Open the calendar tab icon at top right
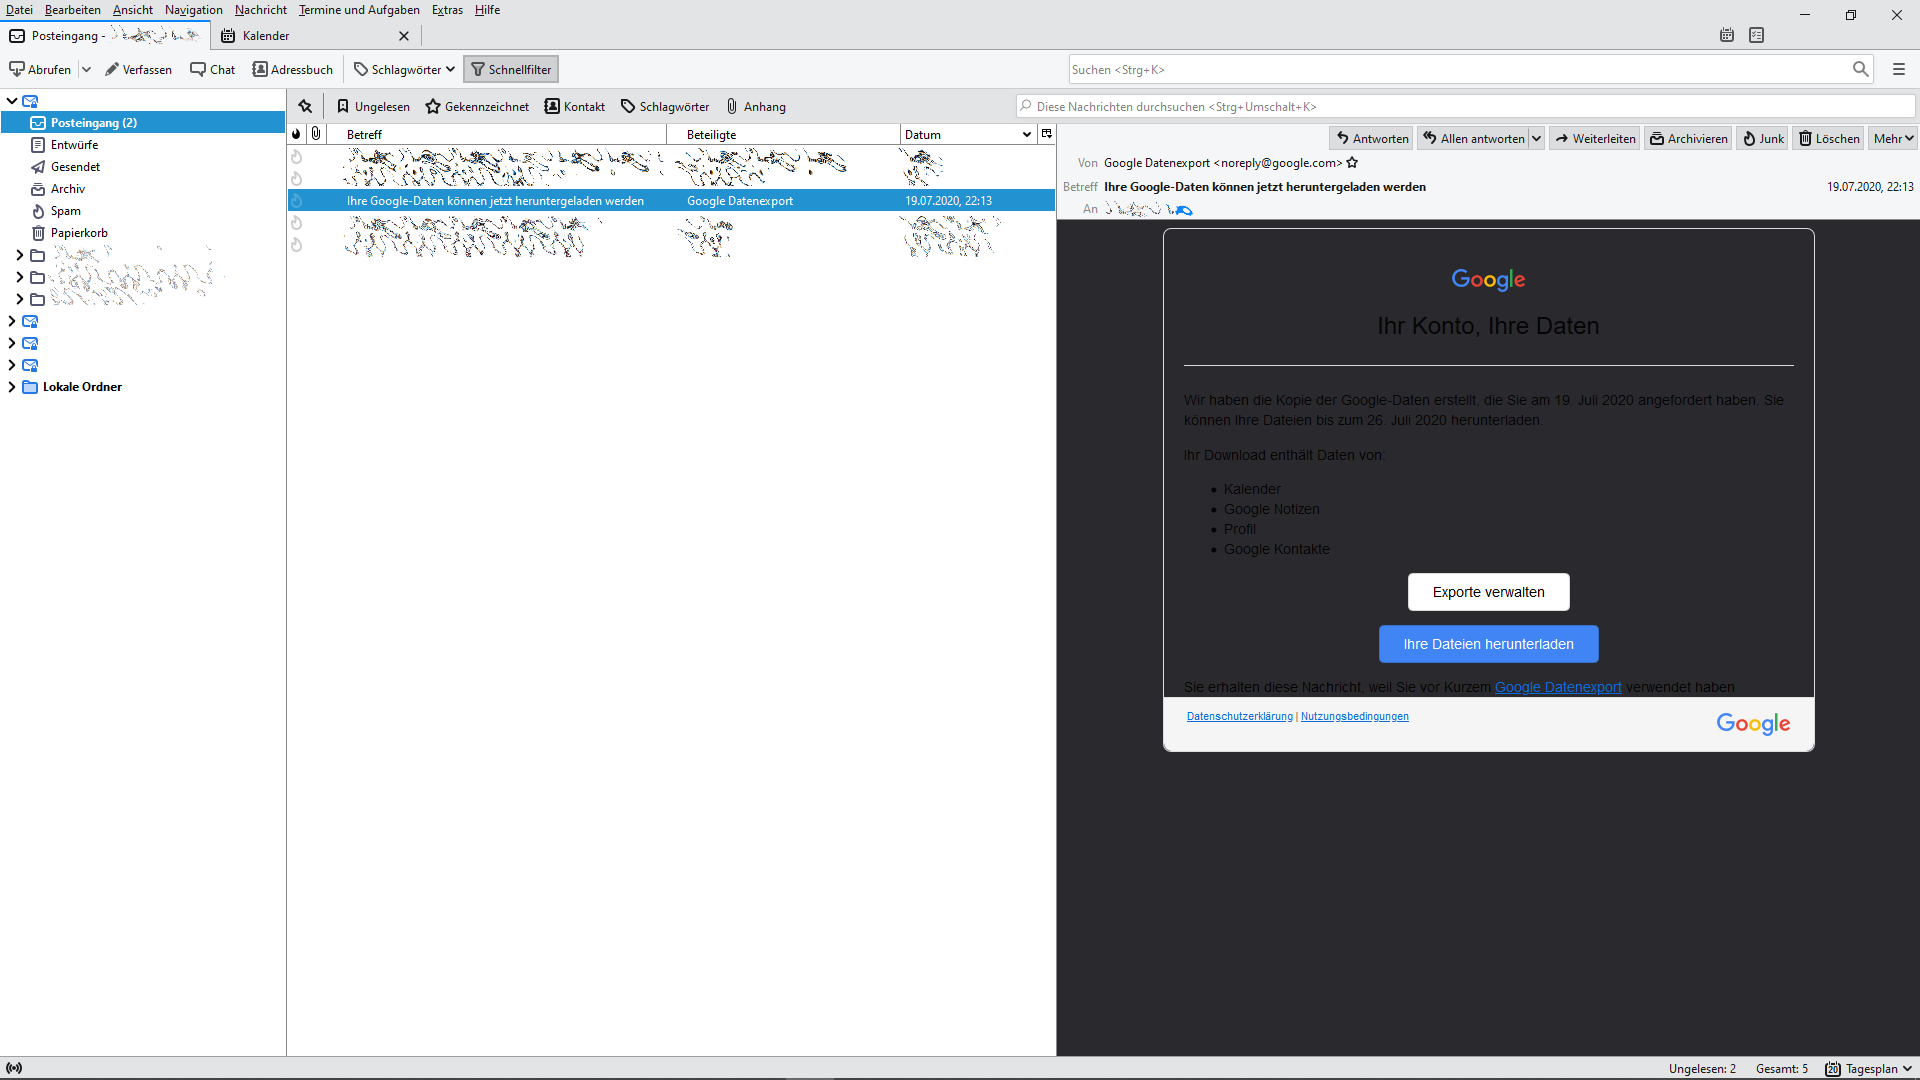The image size is (1920, 1080). point(1727,35)
